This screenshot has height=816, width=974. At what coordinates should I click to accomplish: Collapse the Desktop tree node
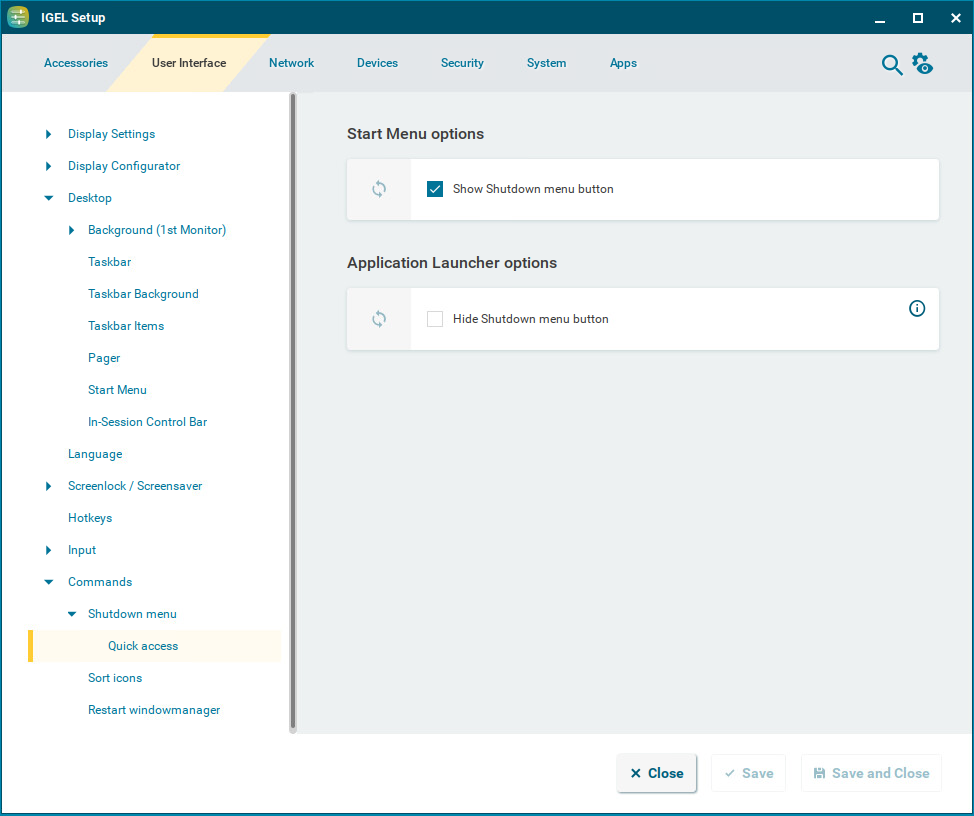tap(49, 198)
